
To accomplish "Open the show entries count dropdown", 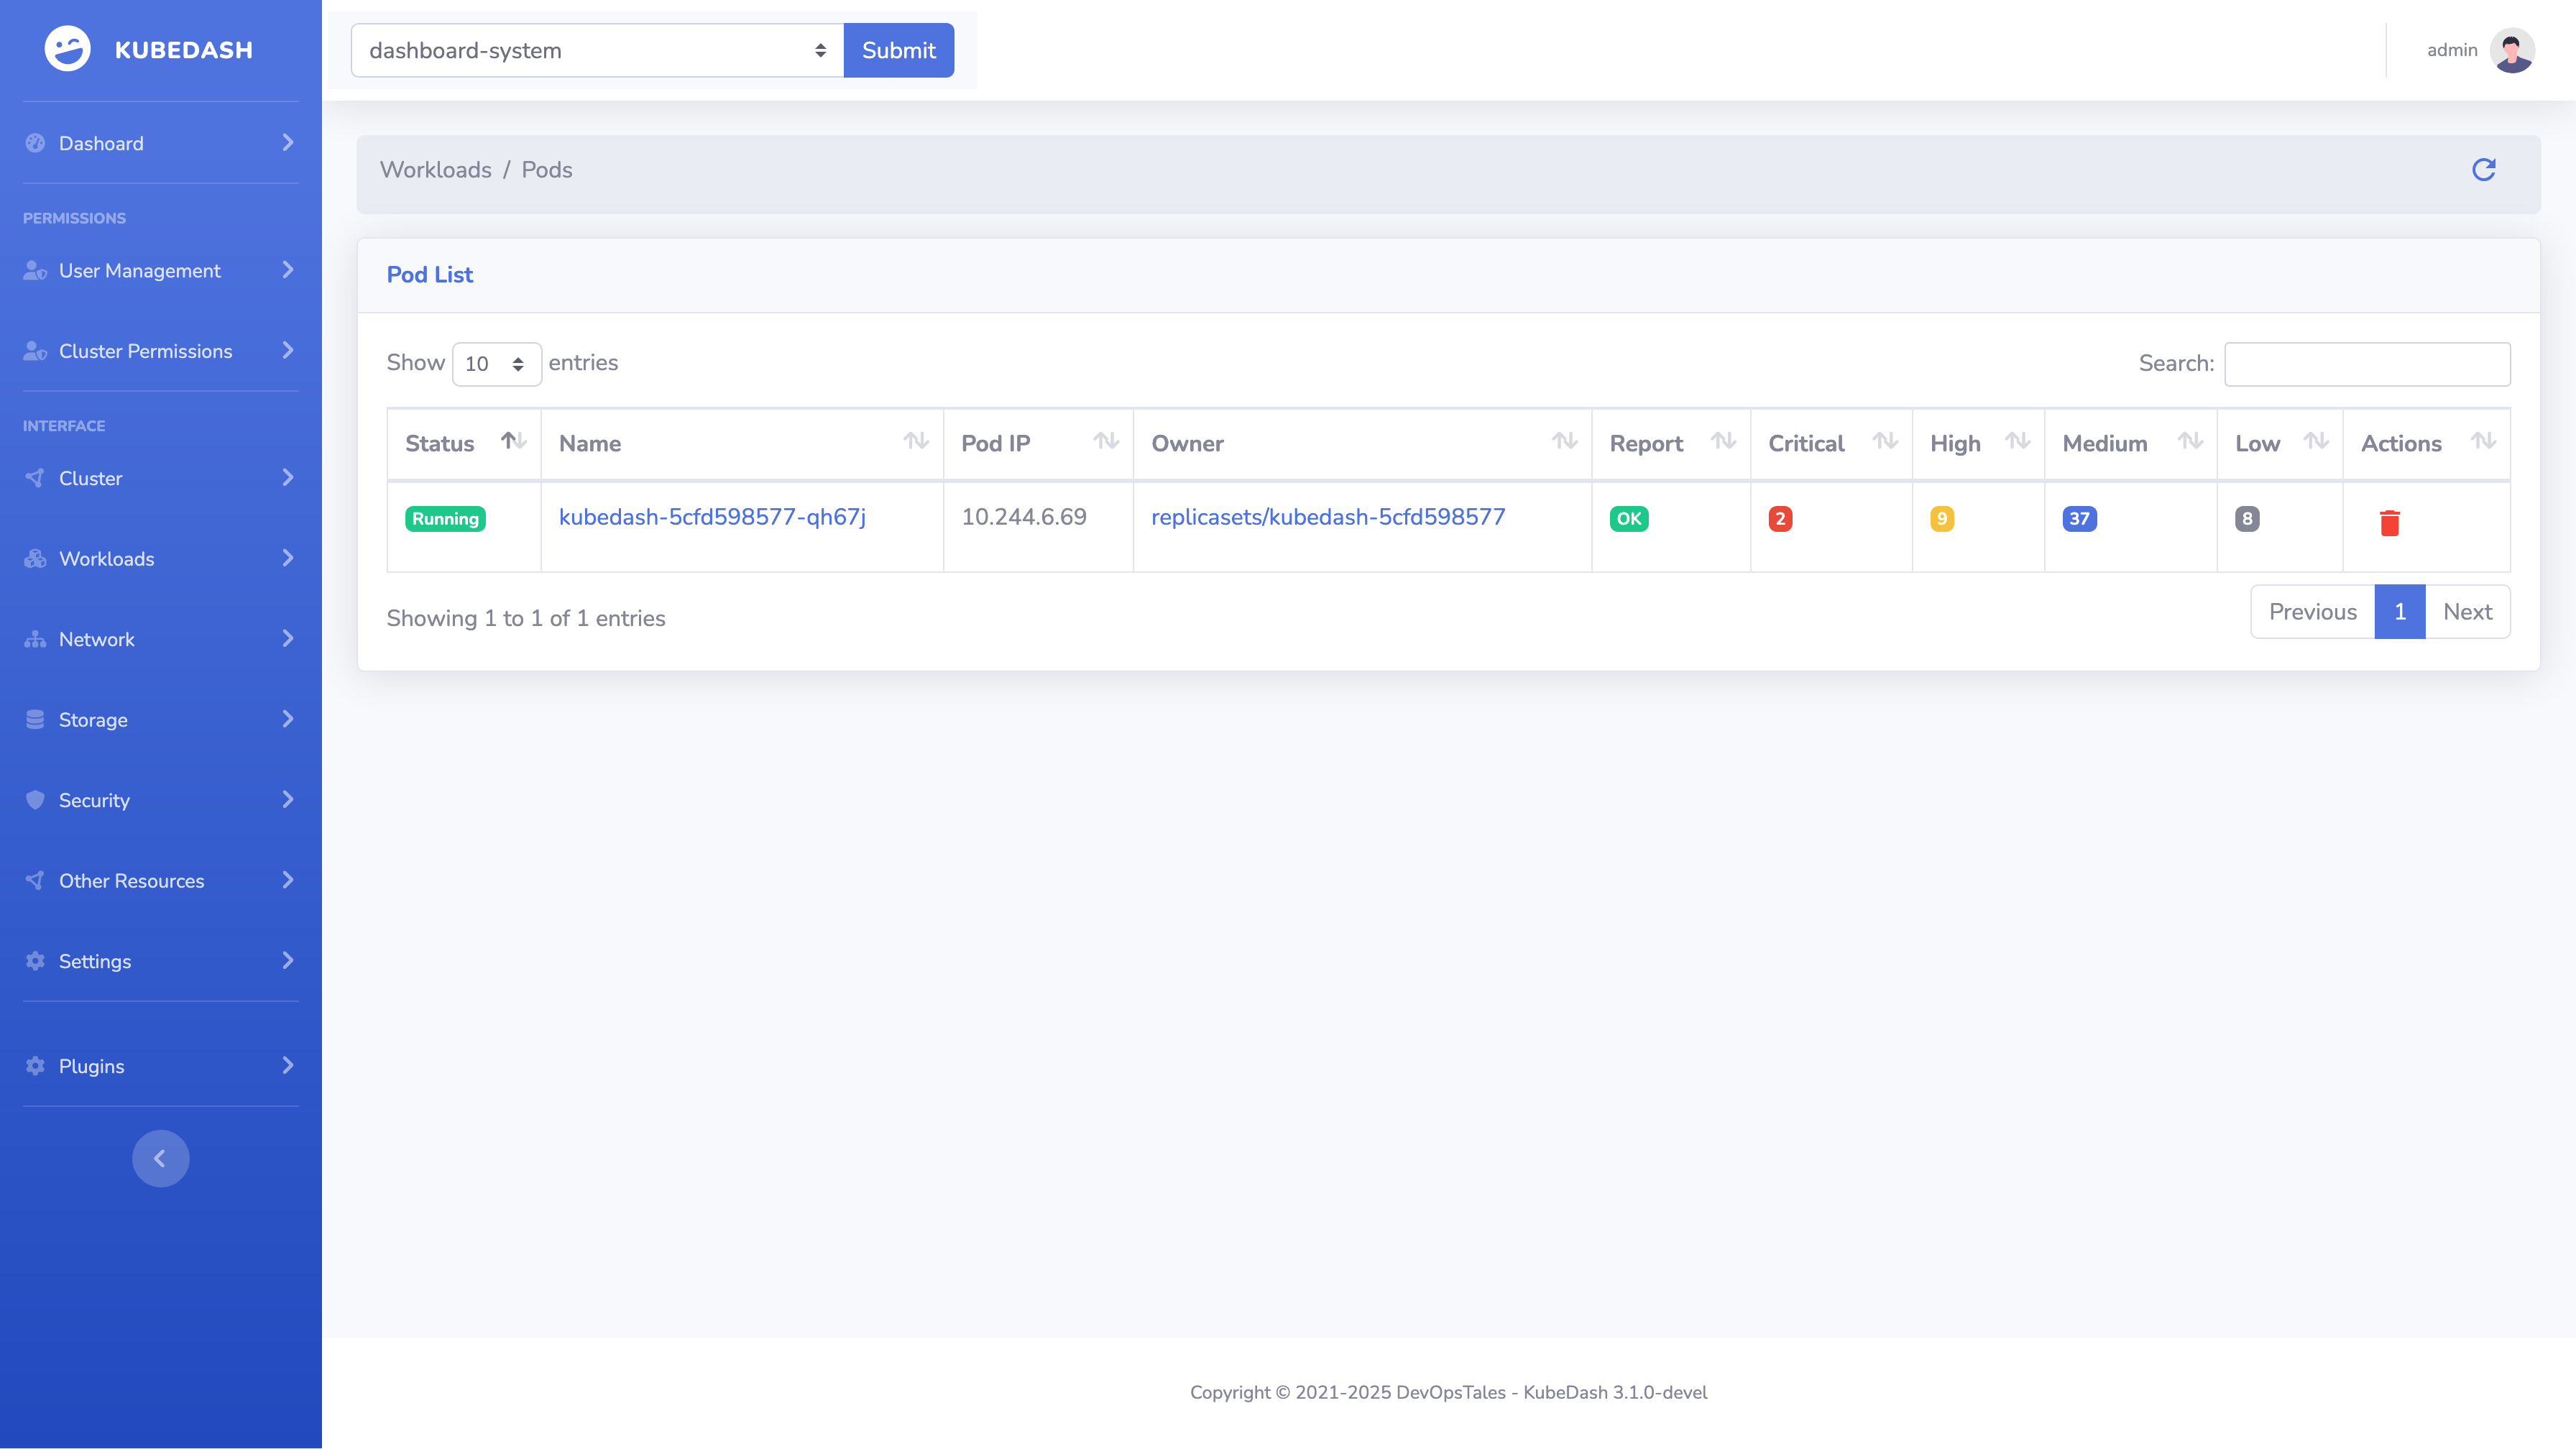I will [496, 364].
